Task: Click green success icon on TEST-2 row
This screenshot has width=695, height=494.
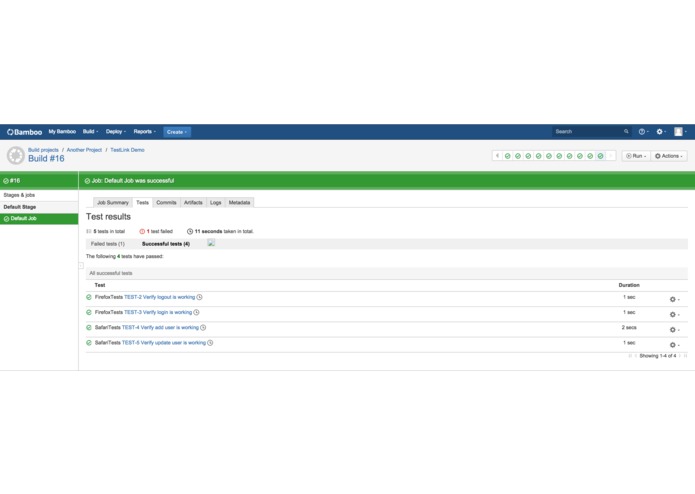Action: point(89,297)
